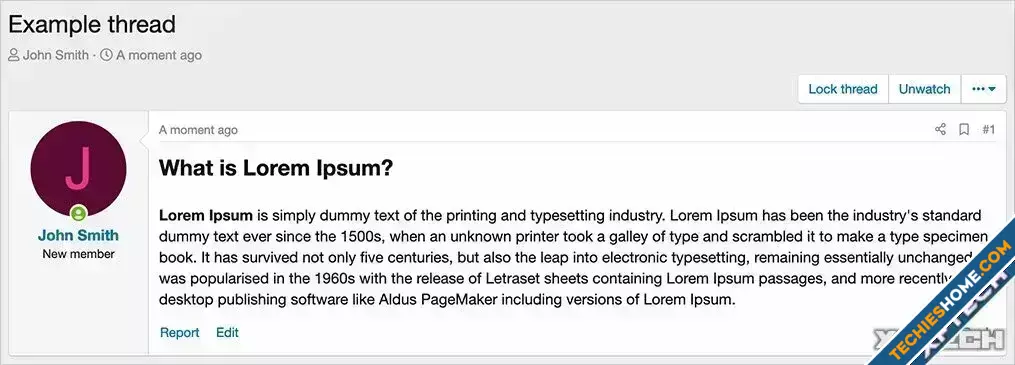
Task: Bookmark the post with the bookmark icon
Action: [x=964, y=129]
